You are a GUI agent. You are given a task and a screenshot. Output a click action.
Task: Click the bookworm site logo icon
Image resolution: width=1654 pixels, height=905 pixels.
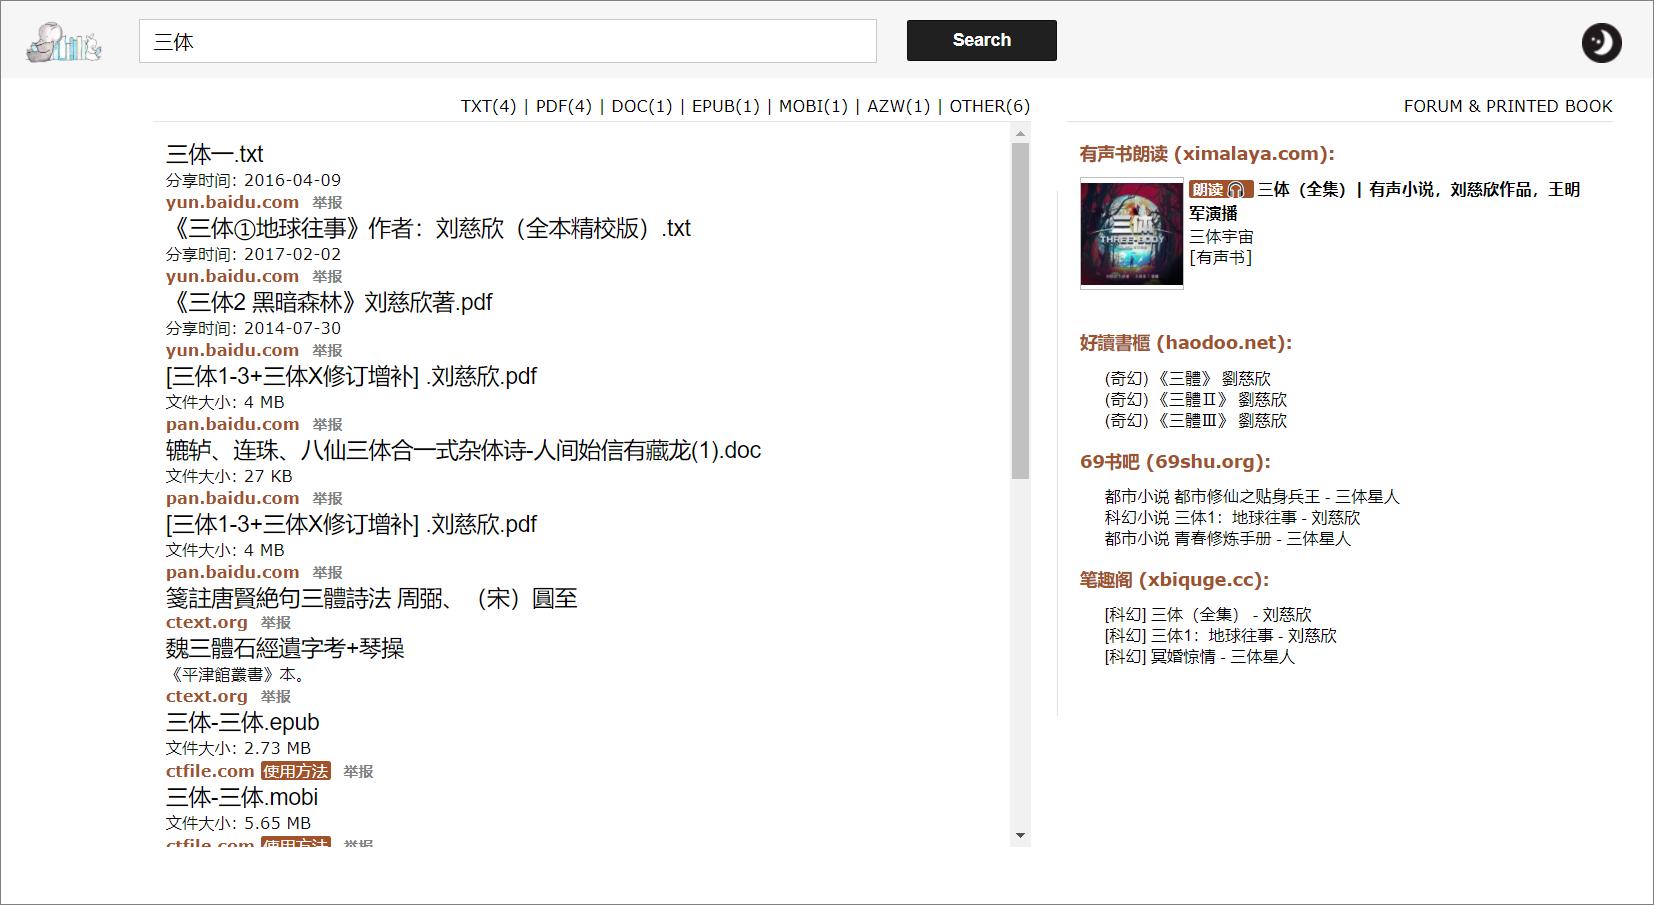[62, 42]
